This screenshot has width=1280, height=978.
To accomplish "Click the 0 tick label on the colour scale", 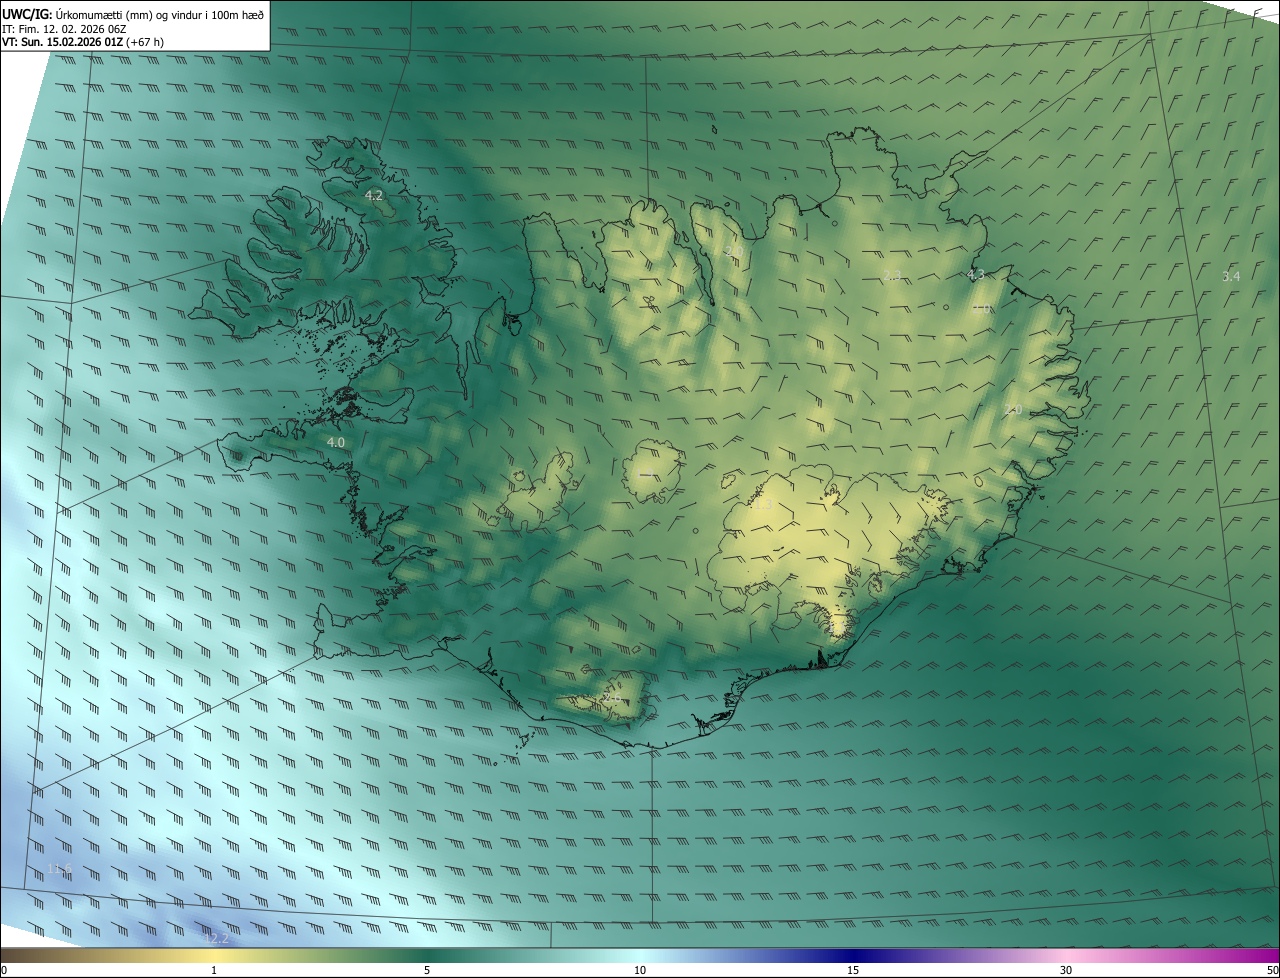I will pyautogui.click(x=4, y=970).
